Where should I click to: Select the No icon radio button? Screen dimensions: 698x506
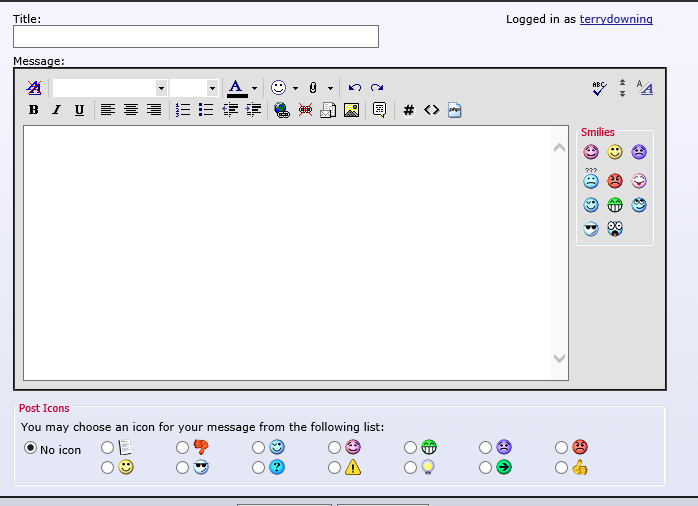click(x=30, y=448)
